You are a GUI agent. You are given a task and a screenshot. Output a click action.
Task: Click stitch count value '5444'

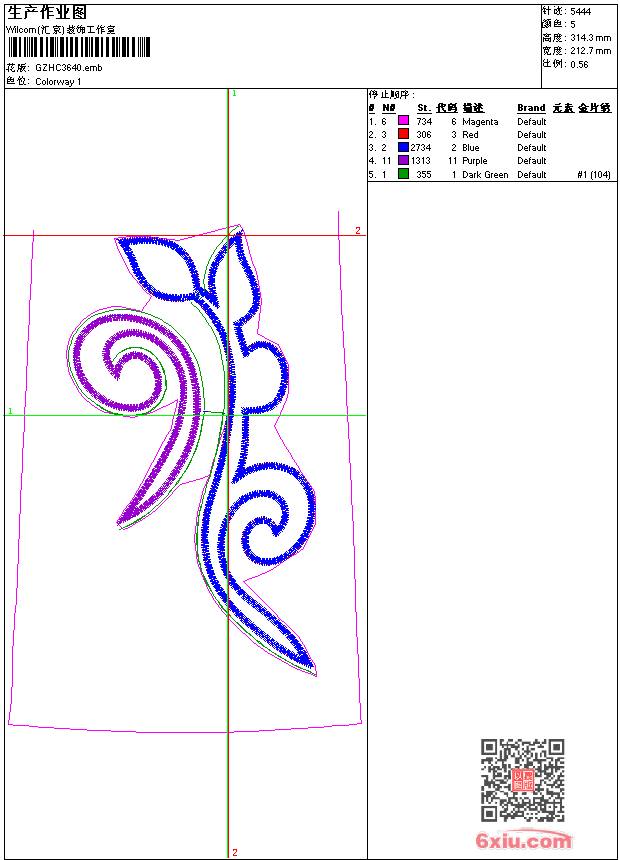point(580,12)
